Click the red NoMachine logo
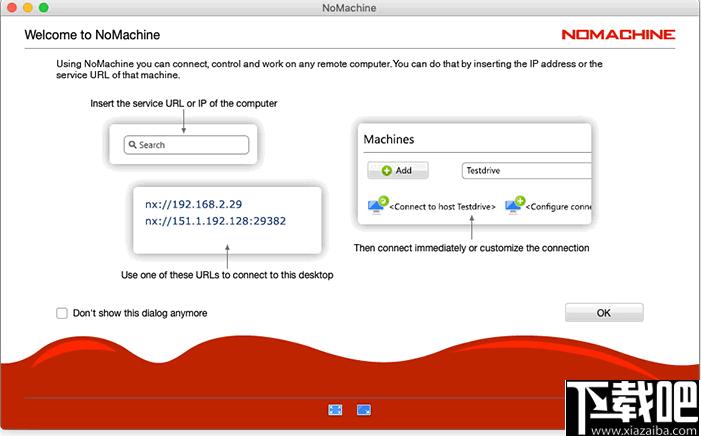 (618, 34)
